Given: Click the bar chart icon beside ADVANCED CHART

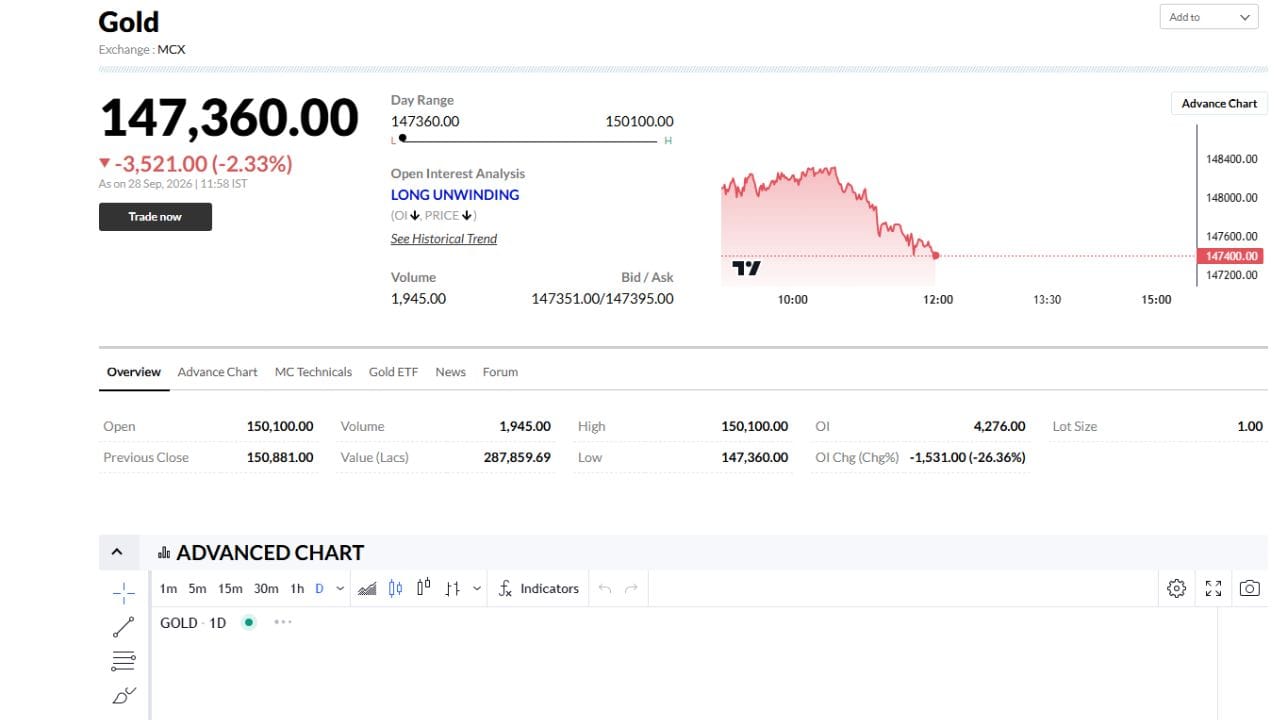Looking at the screenshot, I should (x=164, y=553).
